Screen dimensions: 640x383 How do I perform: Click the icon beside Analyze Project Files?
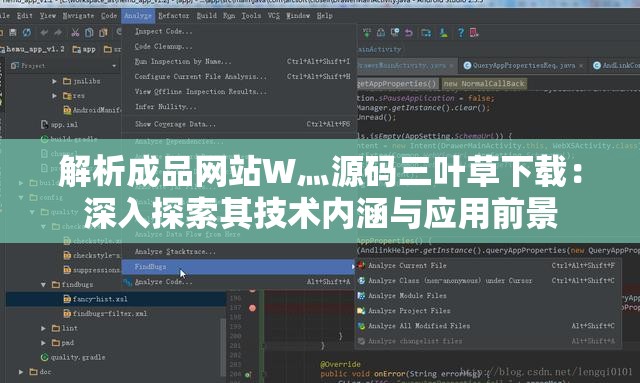(x=361, y=311)
